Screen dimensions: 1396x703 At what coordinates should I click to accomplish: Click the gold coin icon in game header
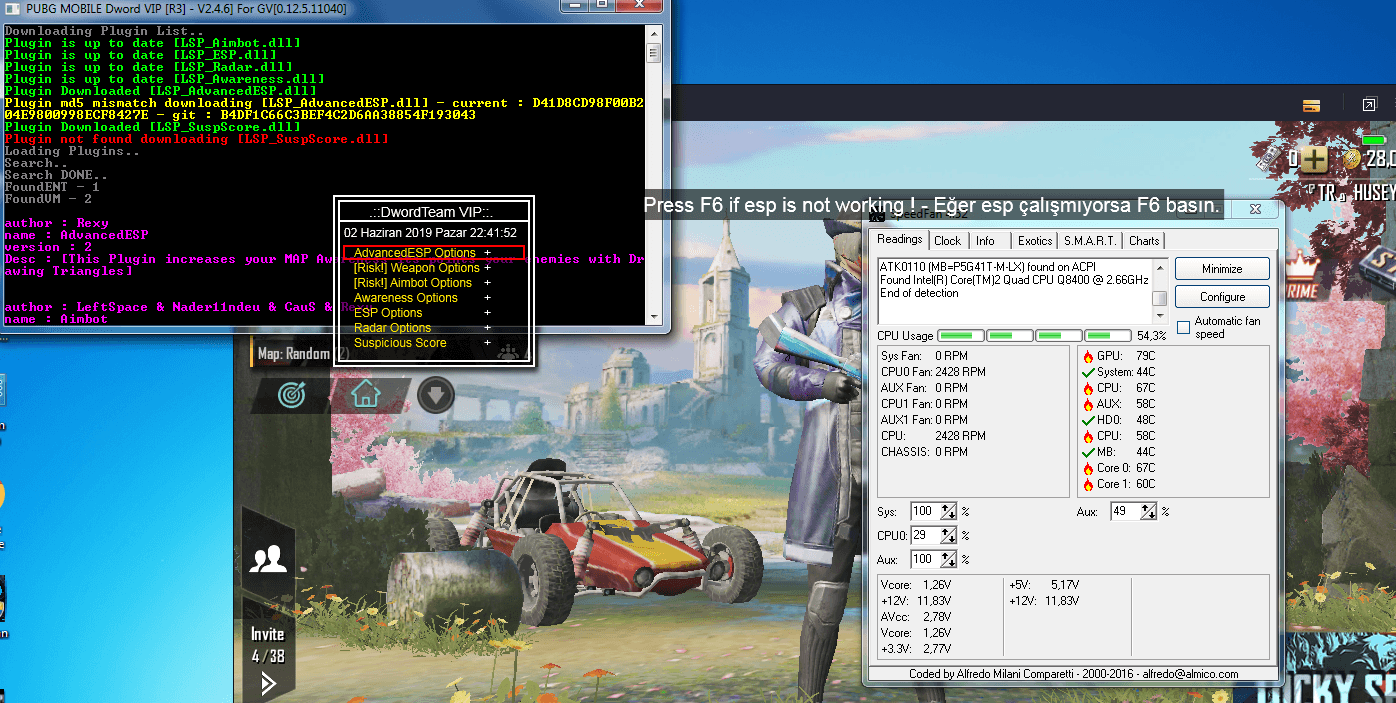(1352, 159)
